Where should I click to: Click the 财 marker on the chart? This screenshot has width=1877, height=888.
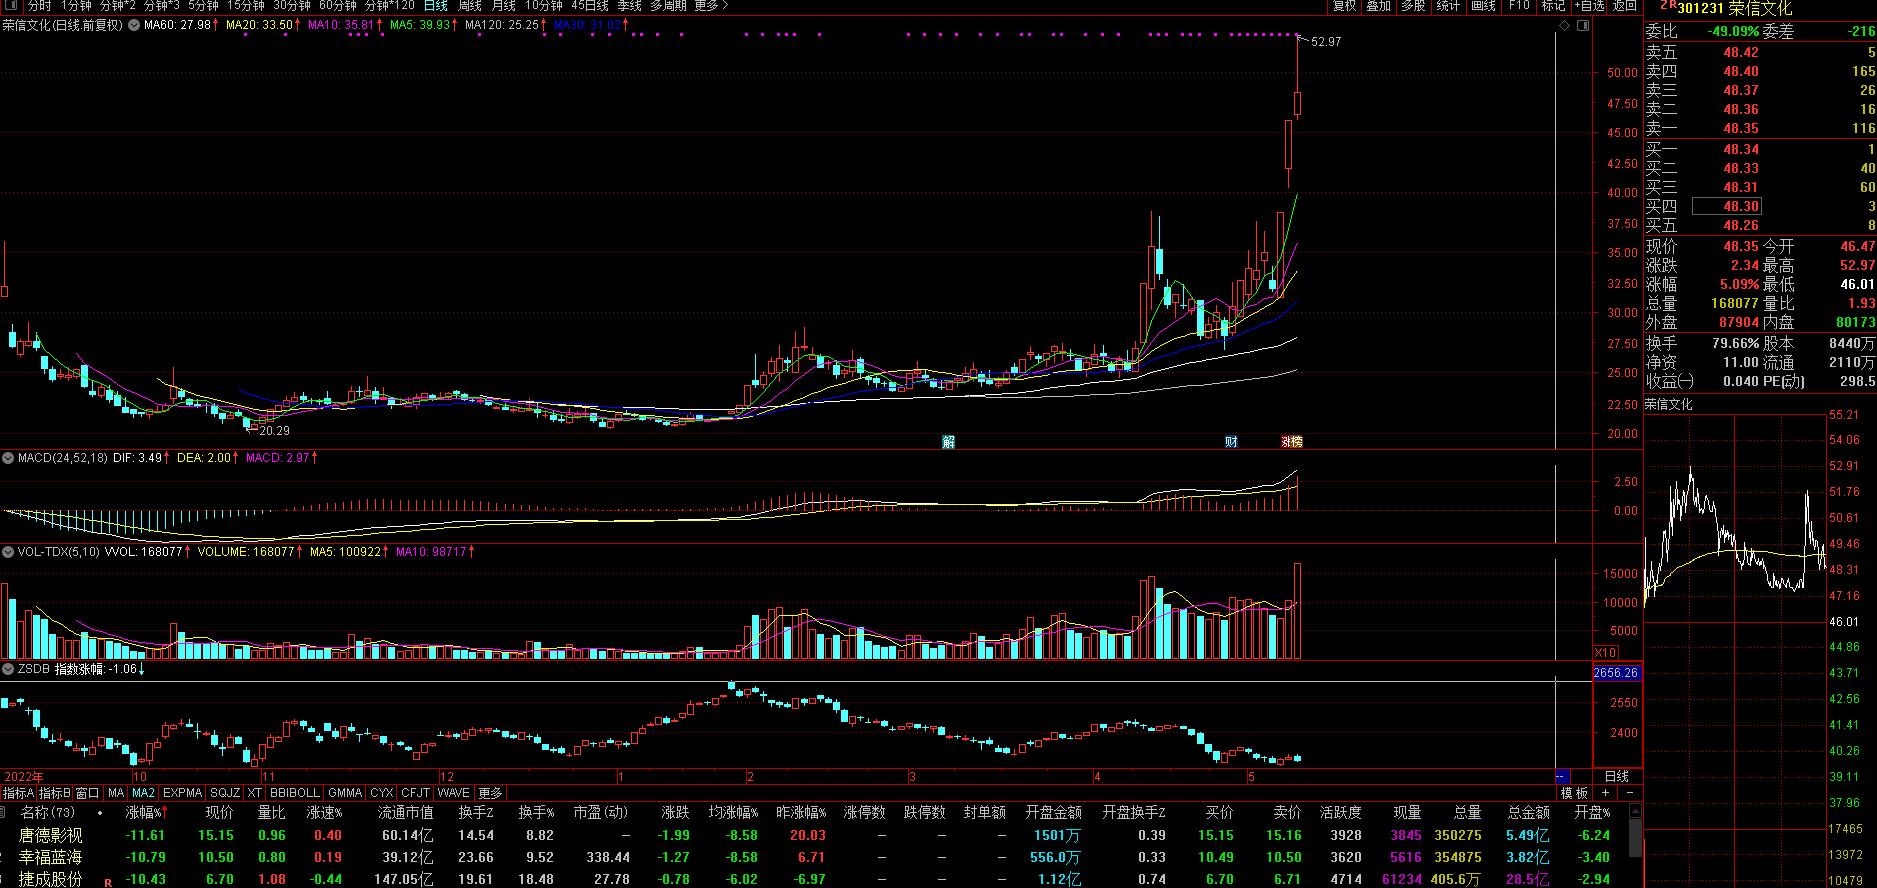coord(1231,441)
